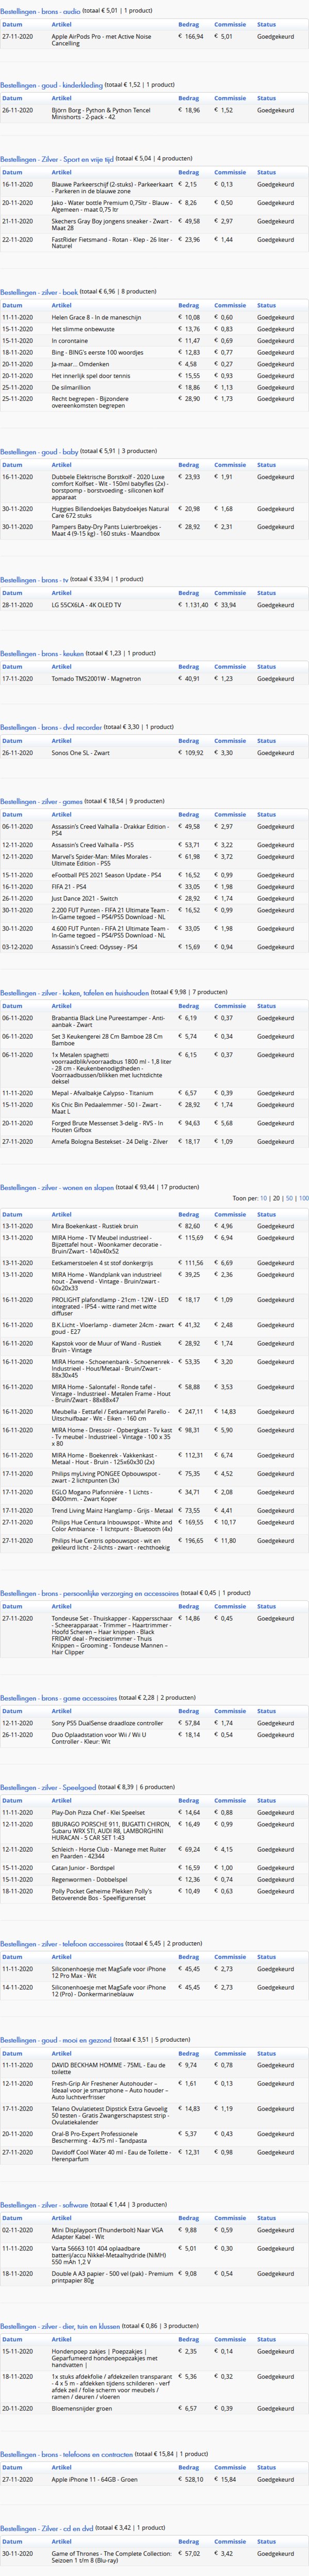The width and height of the screenshot is (309, 2576).
Task: Show 10 products per page
Action: click(x=263, y=1198)
